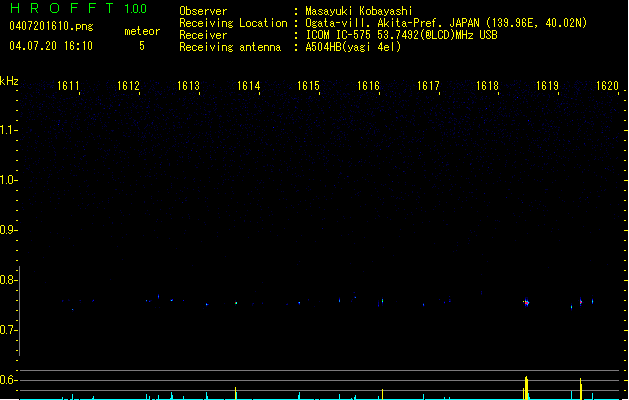The height and width of the screenshot is (400, 629).
Task: Click the 1616 time axis tick
Action: (x=368, y=86)
